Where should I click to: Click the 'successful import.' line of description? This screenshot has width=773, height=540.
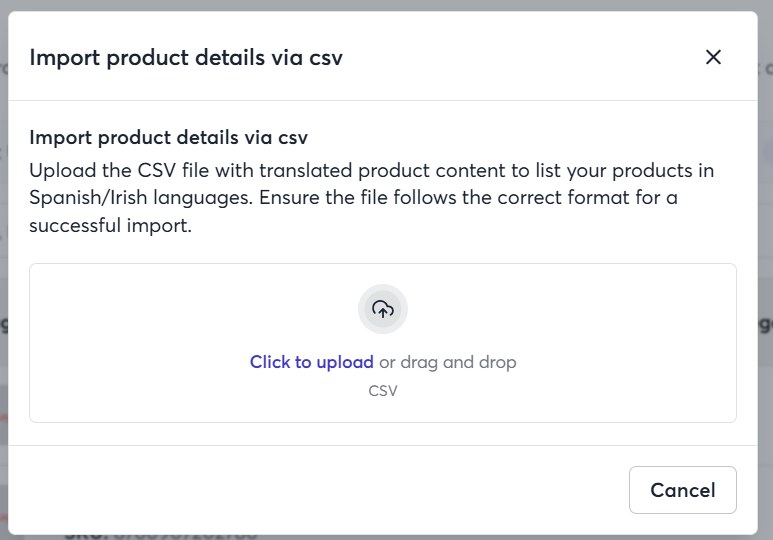click(110, 225)
